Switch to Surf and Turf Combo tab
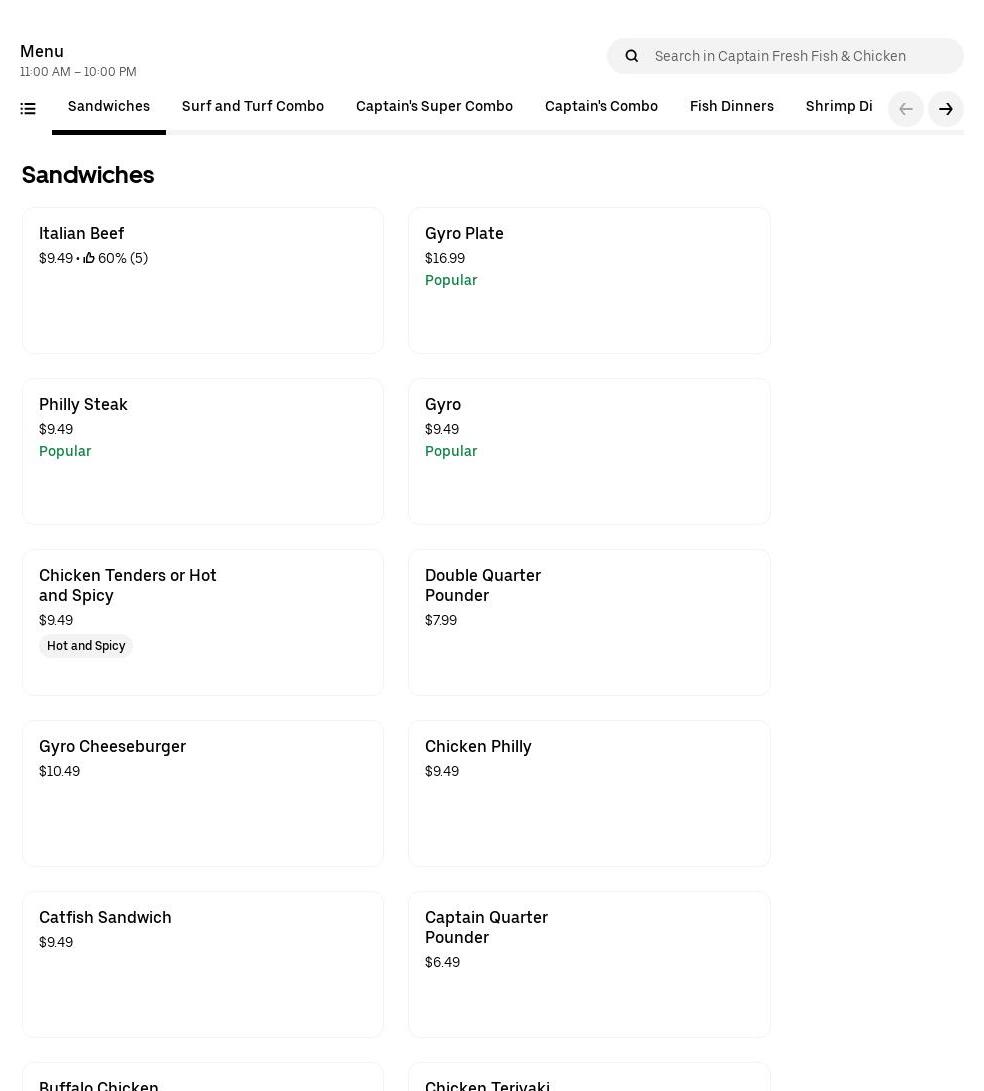Screen dimensions: 984x1091 point(252,107)
